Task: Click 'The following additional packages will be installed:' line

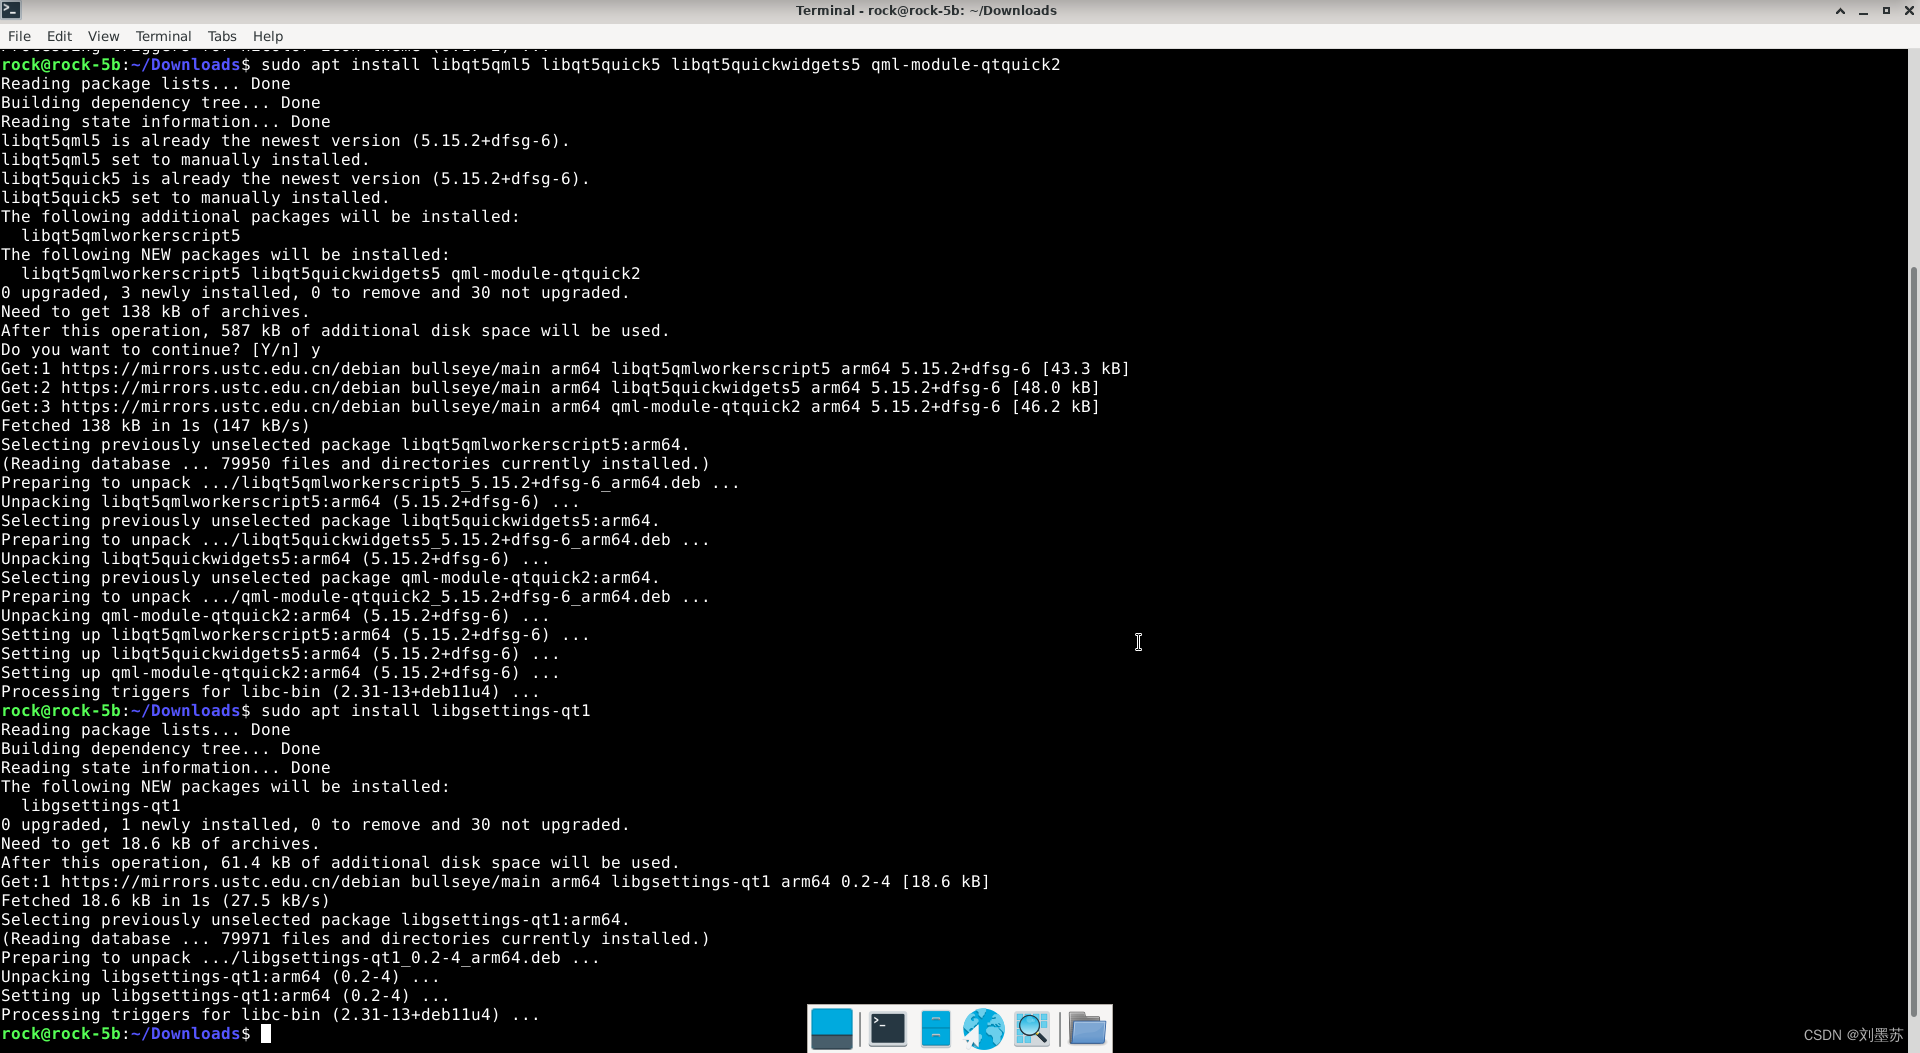Action: (x=261, y=217)
